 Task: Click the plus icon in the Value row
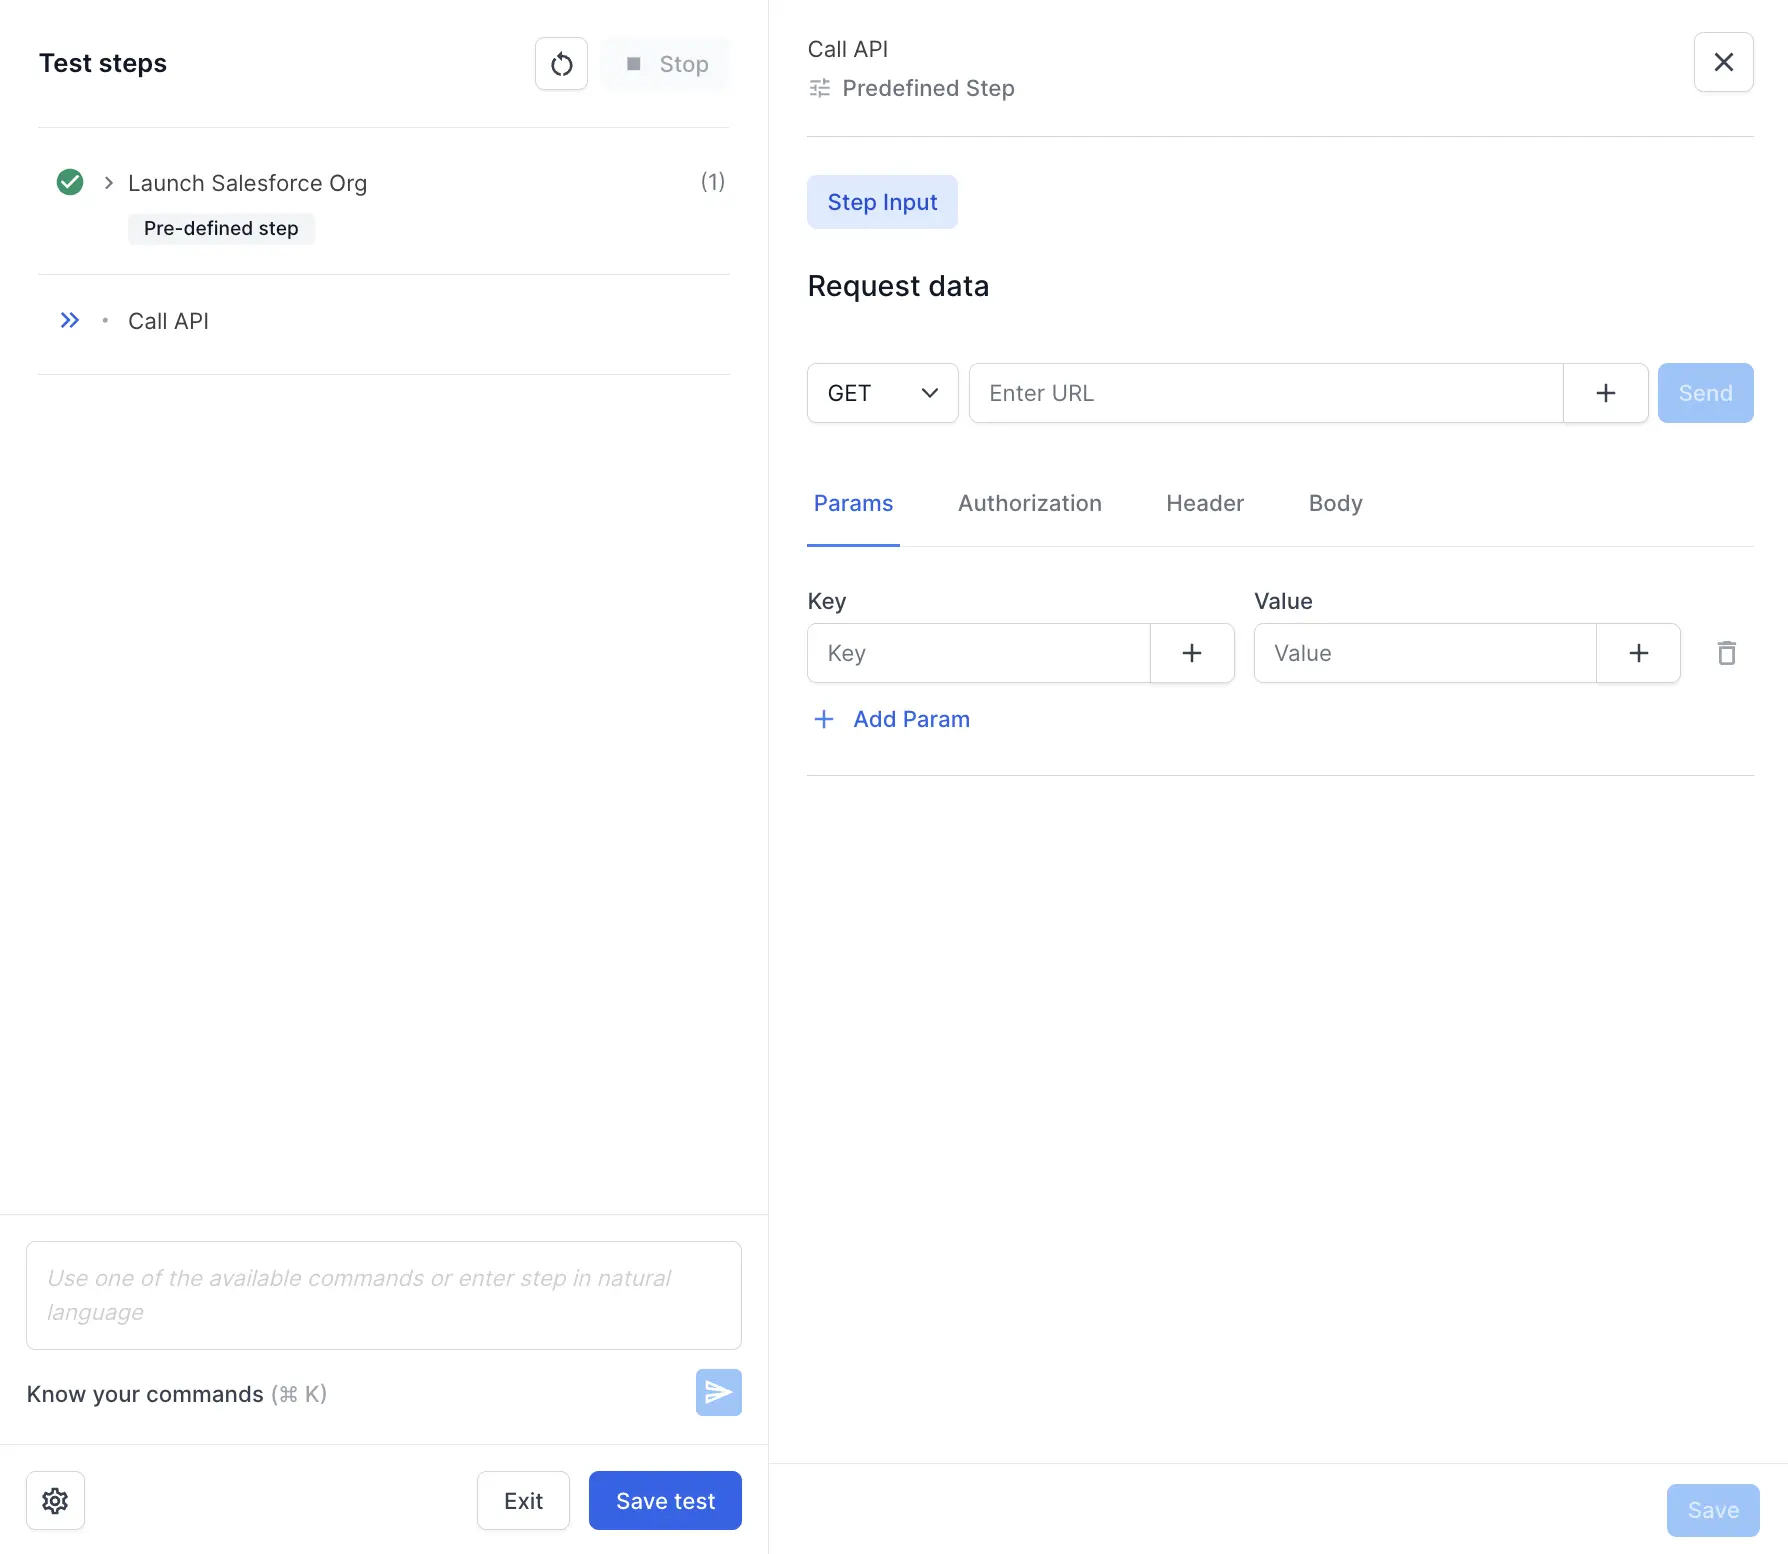(1638, 653)
